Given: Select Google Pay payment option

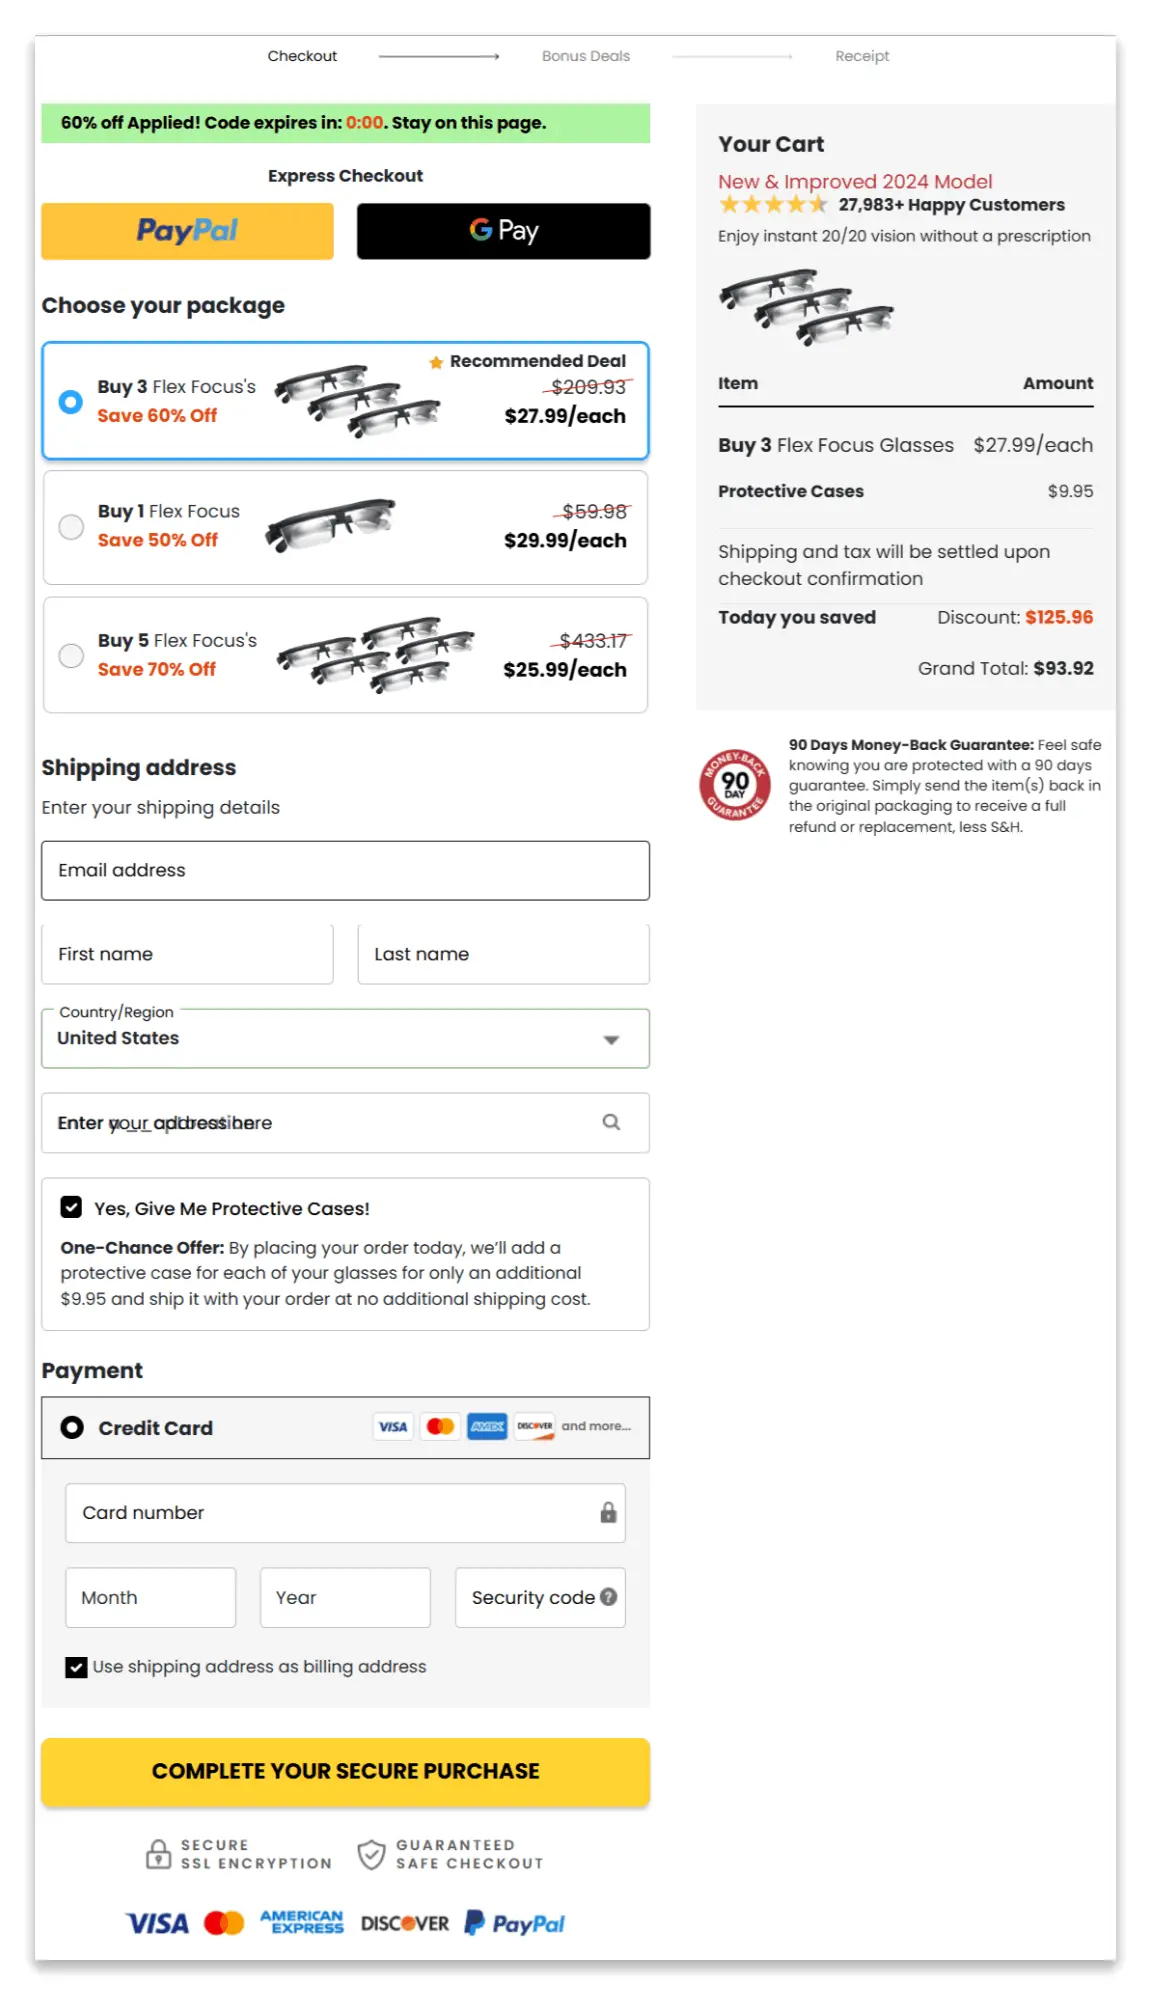Looking at the screenshot, I should pyautogui.click(x=501, y=231).
